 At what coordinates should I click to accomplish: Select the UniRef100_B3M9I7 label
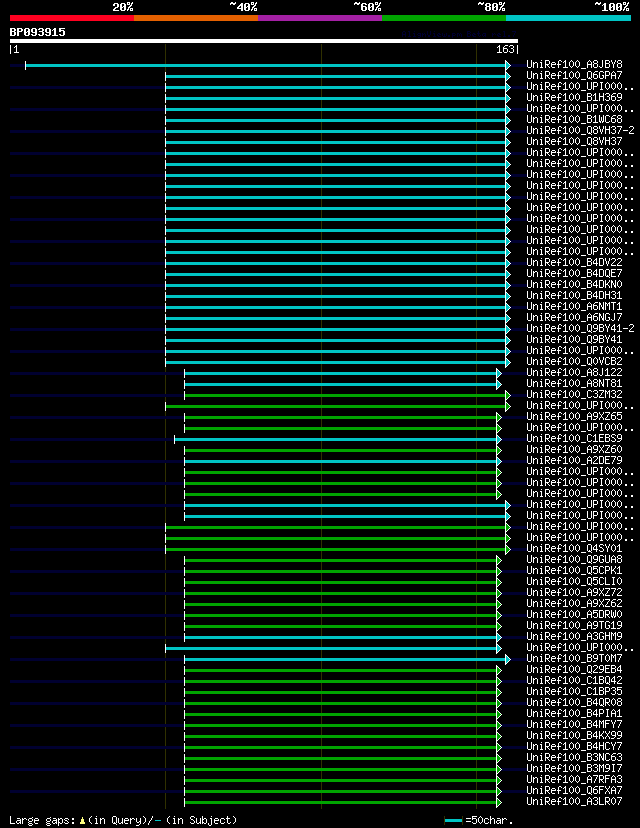point(575,769)
